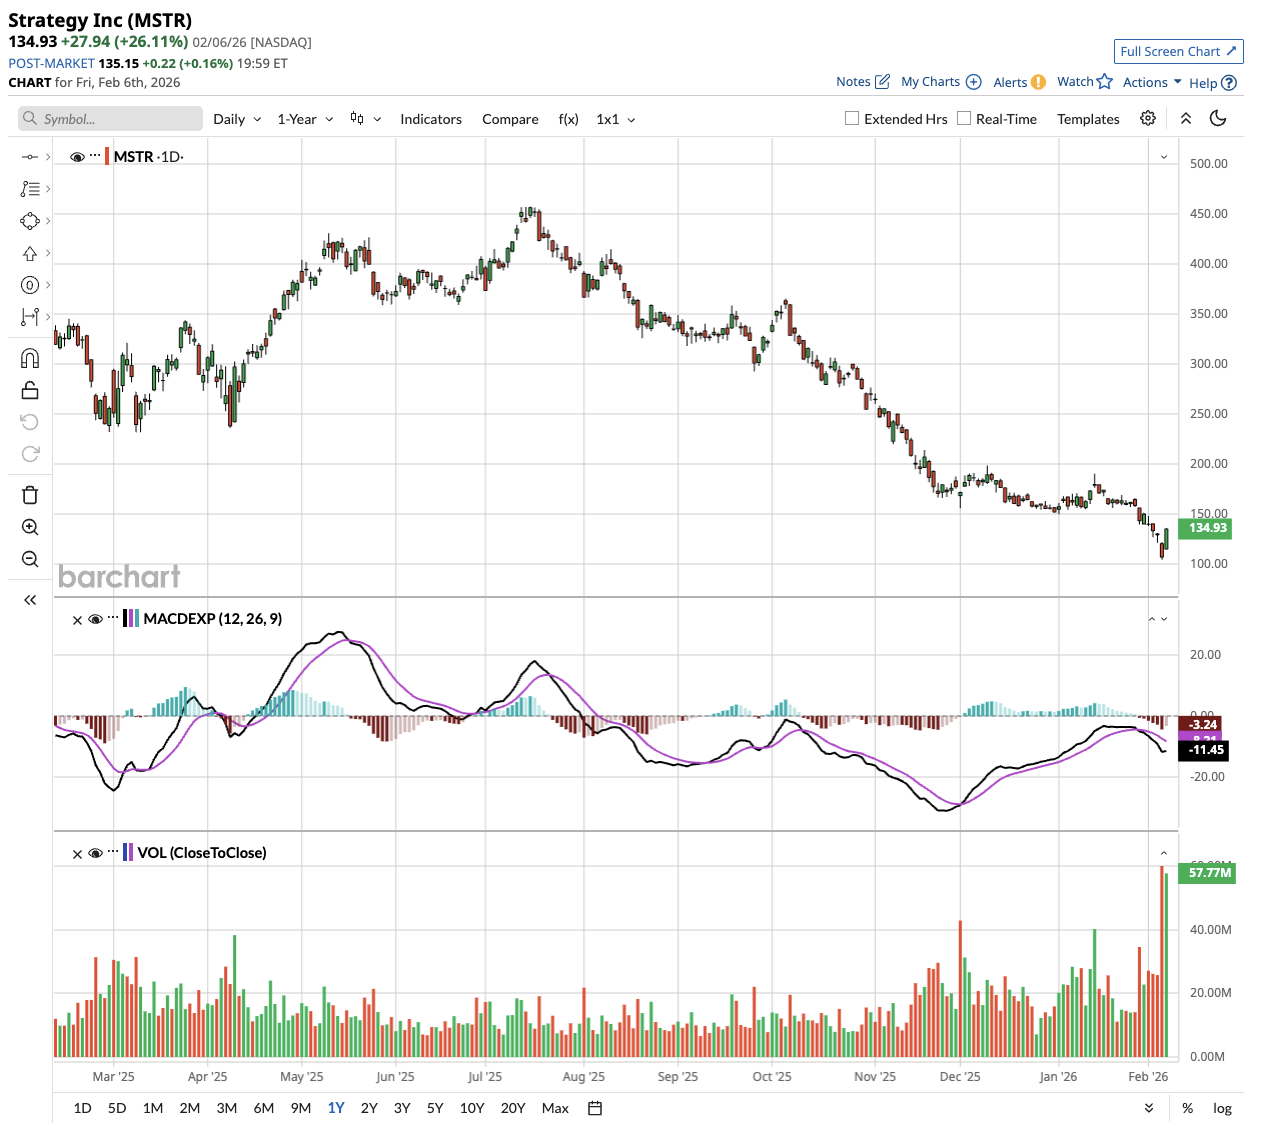
Task: Open Full Screen Chart
Action: coord(1179,51)
